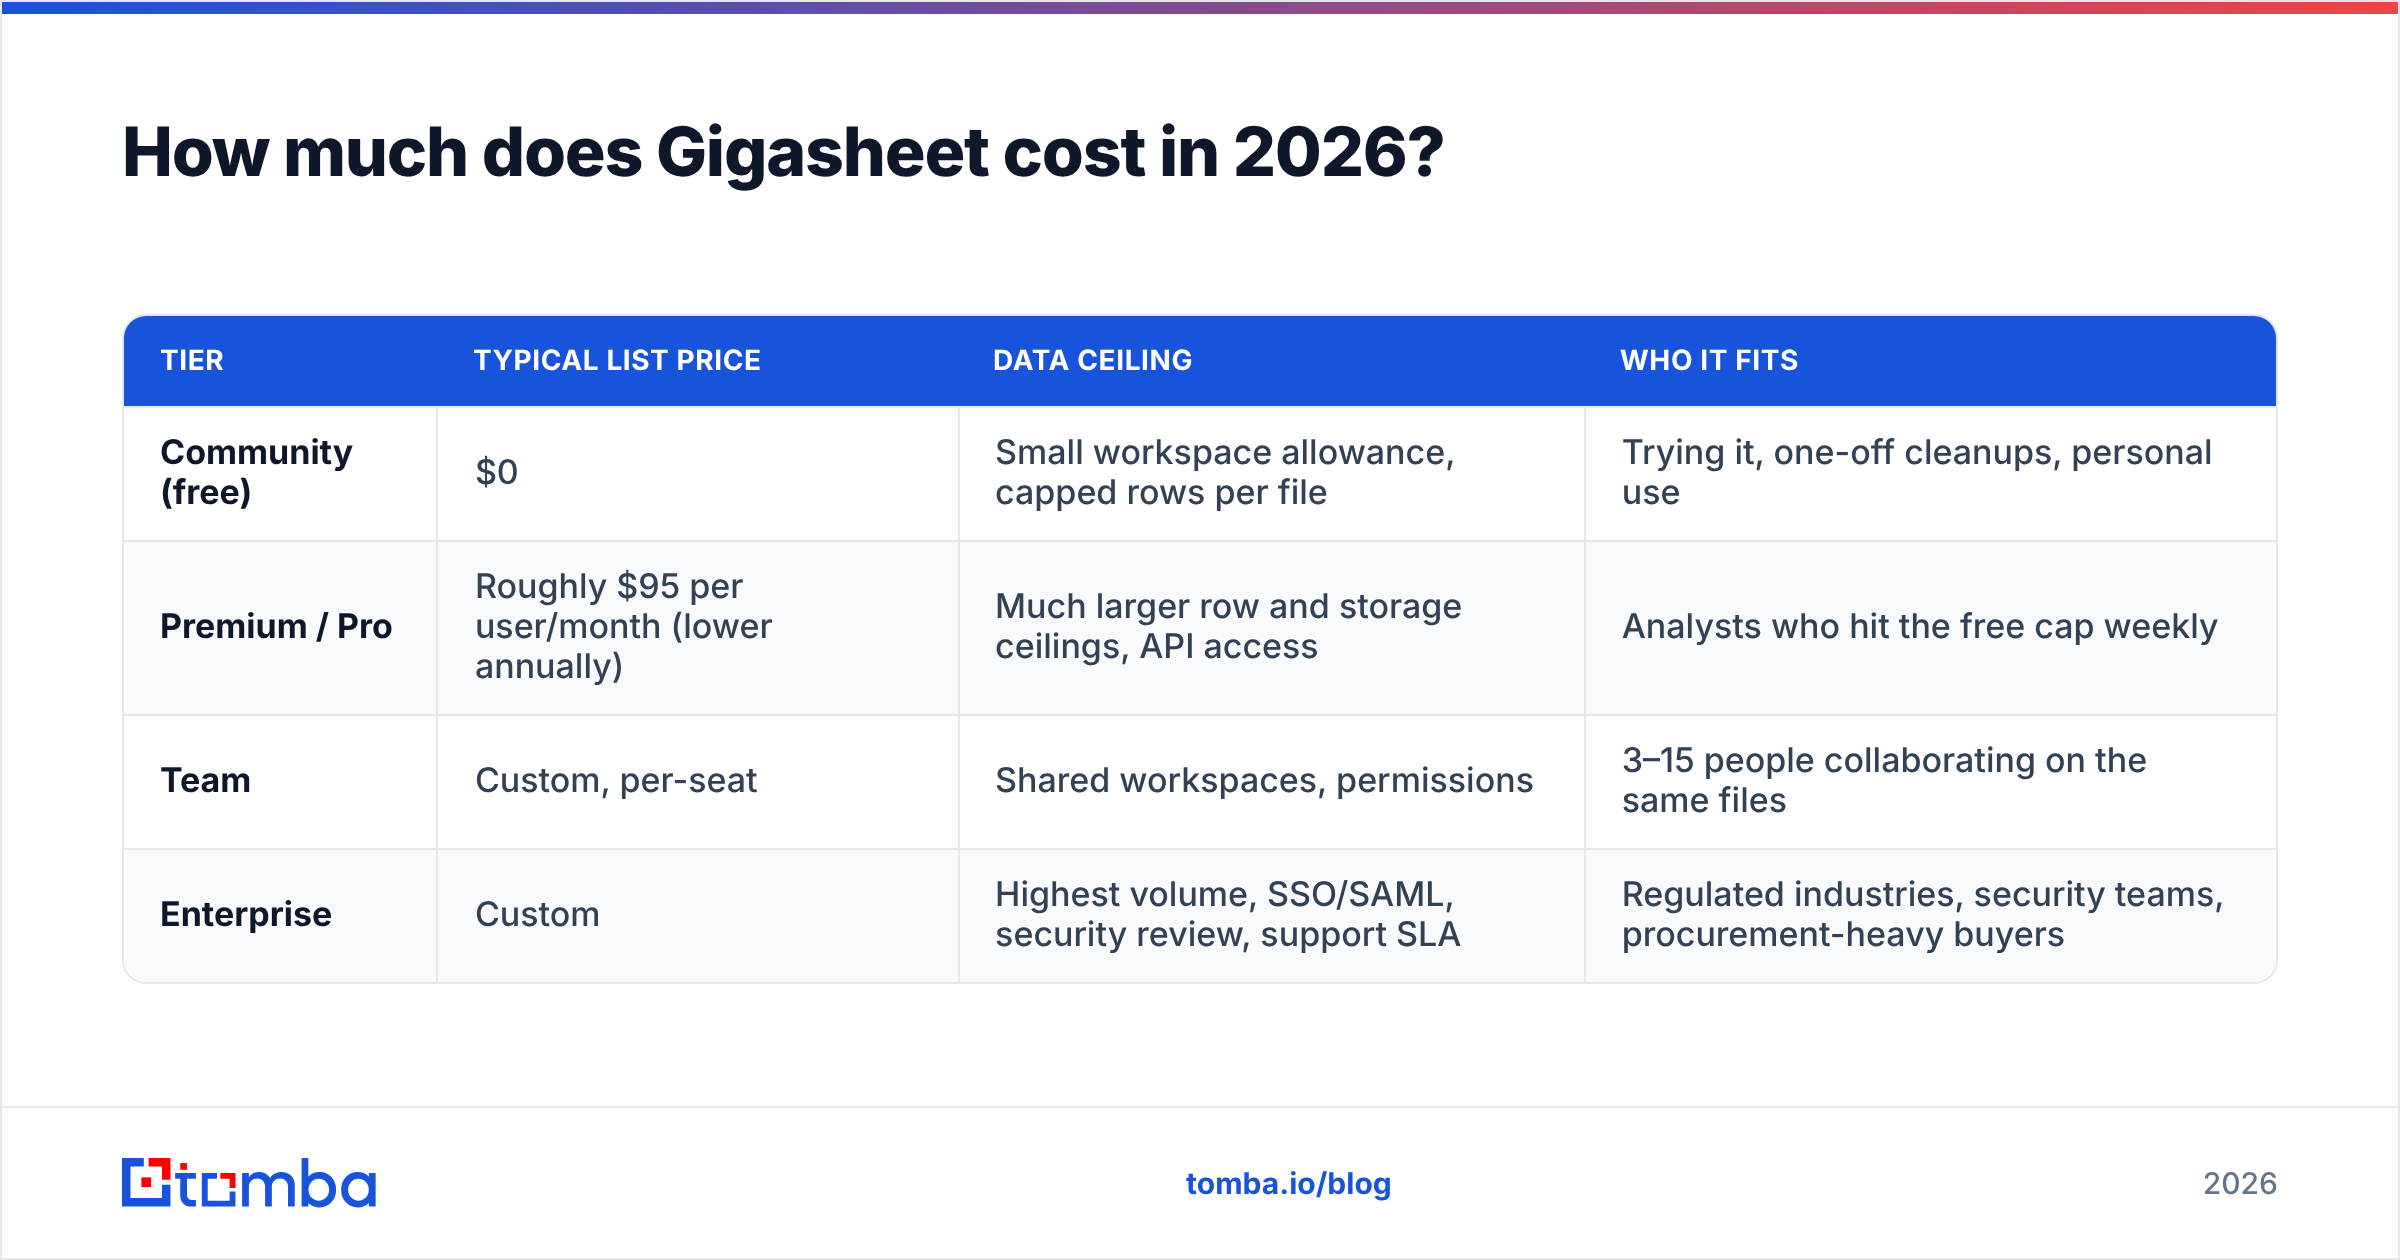The height and width of the screenshot is (1260, 2400).
Task: Select the TYPICAL LIST PRICE header
Action: [617, 360]
